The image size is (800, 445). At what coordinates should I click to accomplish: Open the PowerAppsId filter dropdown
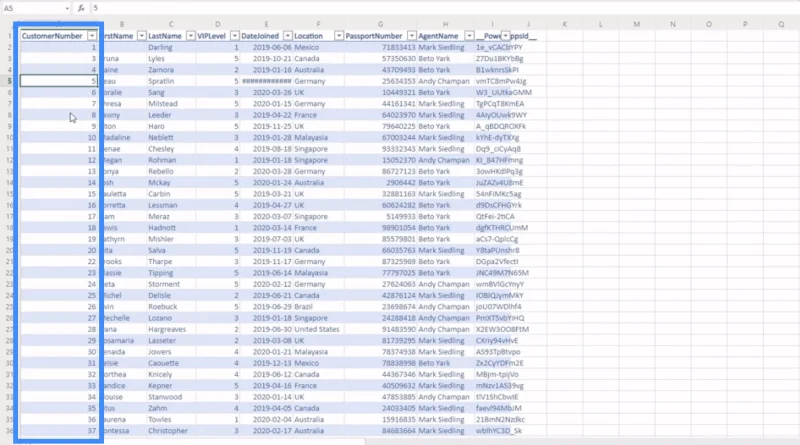[505, 36]
